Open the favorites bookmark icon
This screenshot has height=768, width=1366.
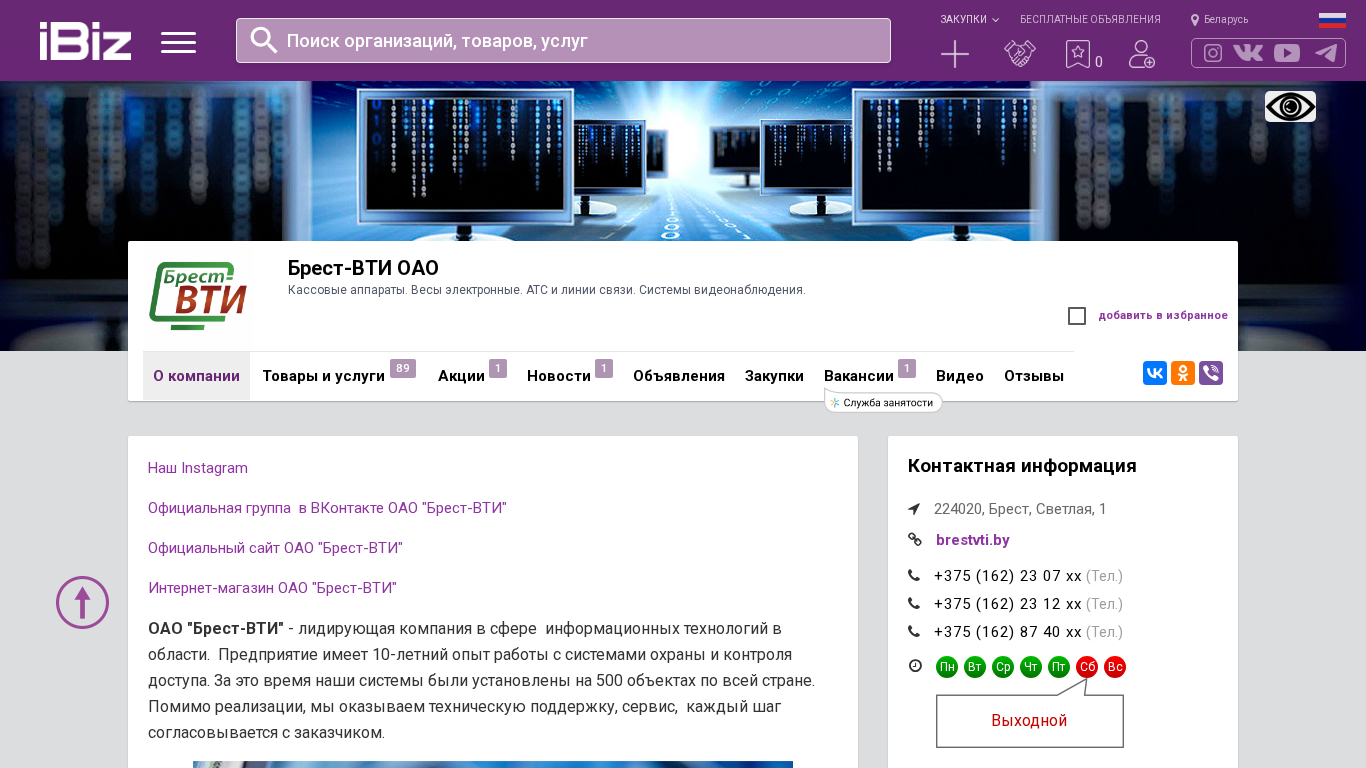point(1078,54)
